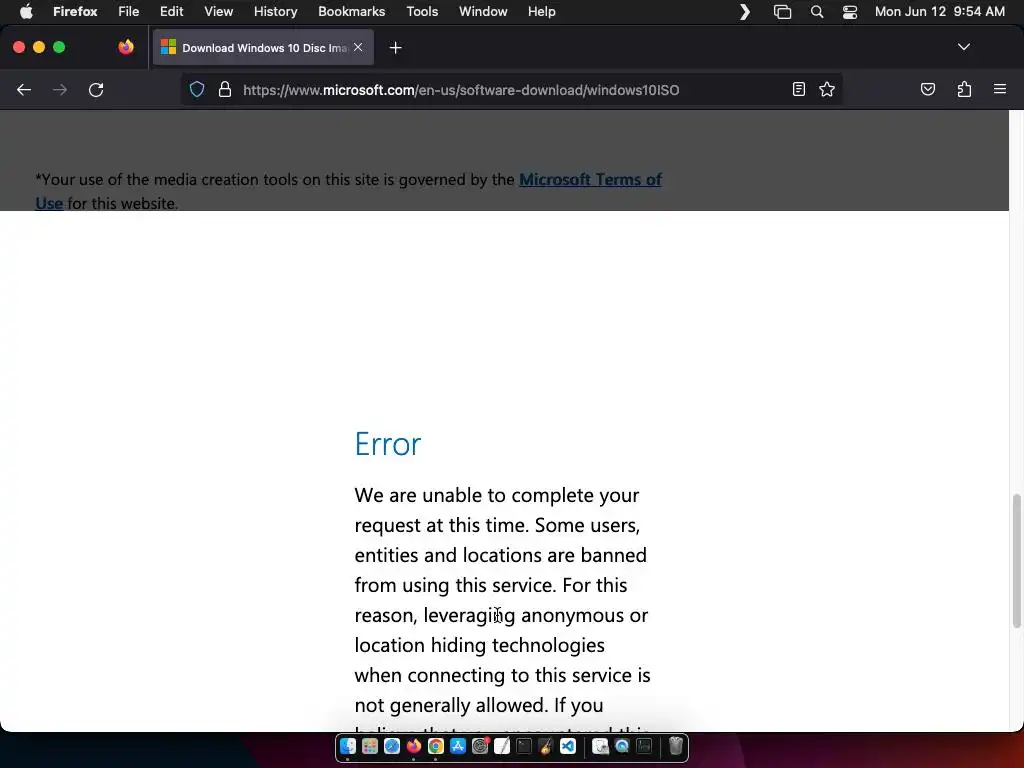Open the tracking protection shield icon
The height and width of the screenshot is (768, 1024).
click(197, 89)
